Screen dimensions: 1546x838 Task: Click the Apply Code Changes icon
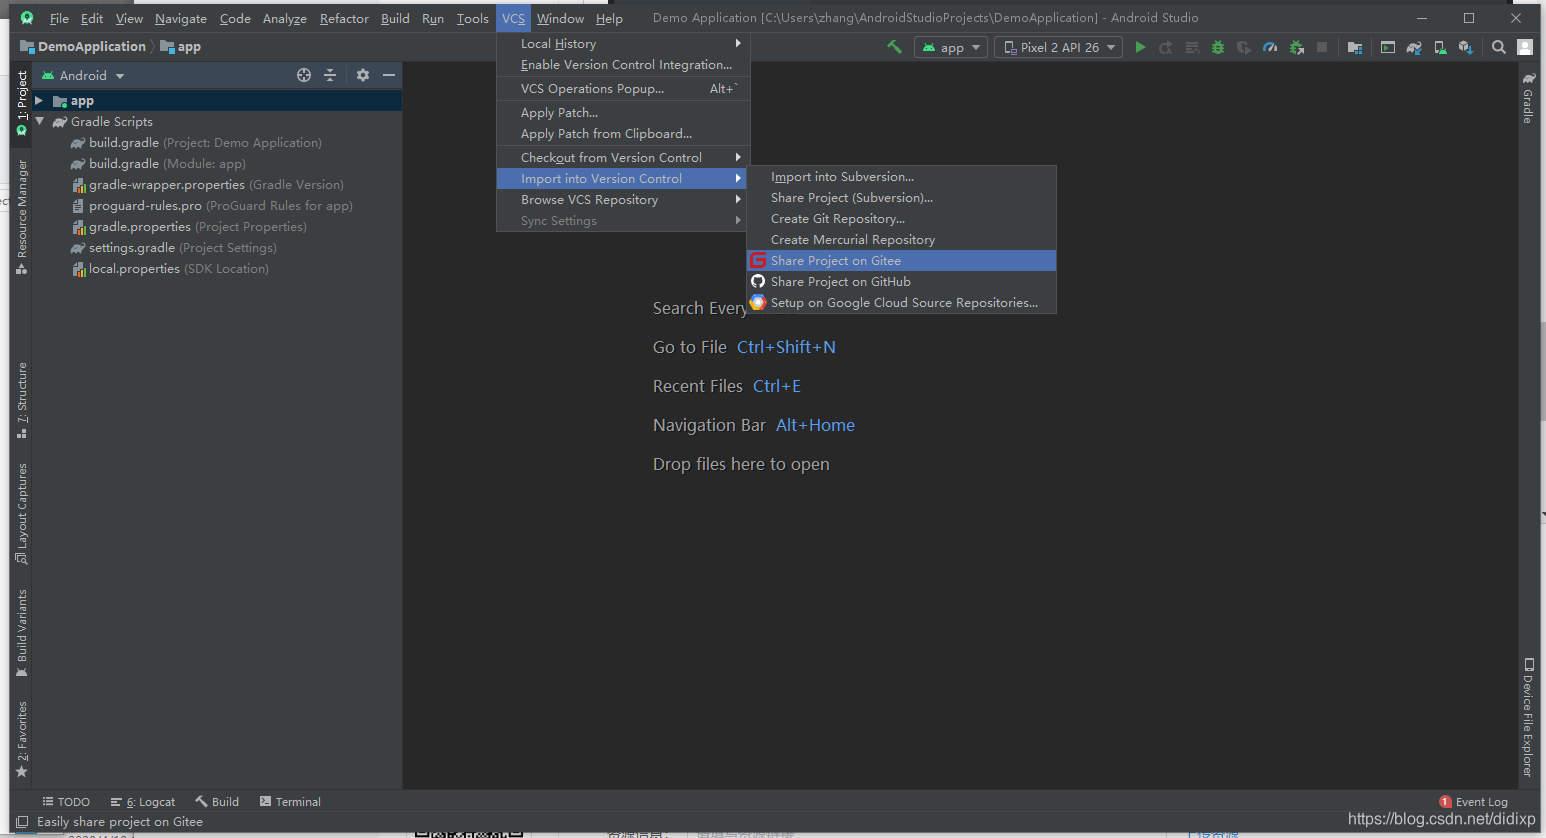(1192, 47)
